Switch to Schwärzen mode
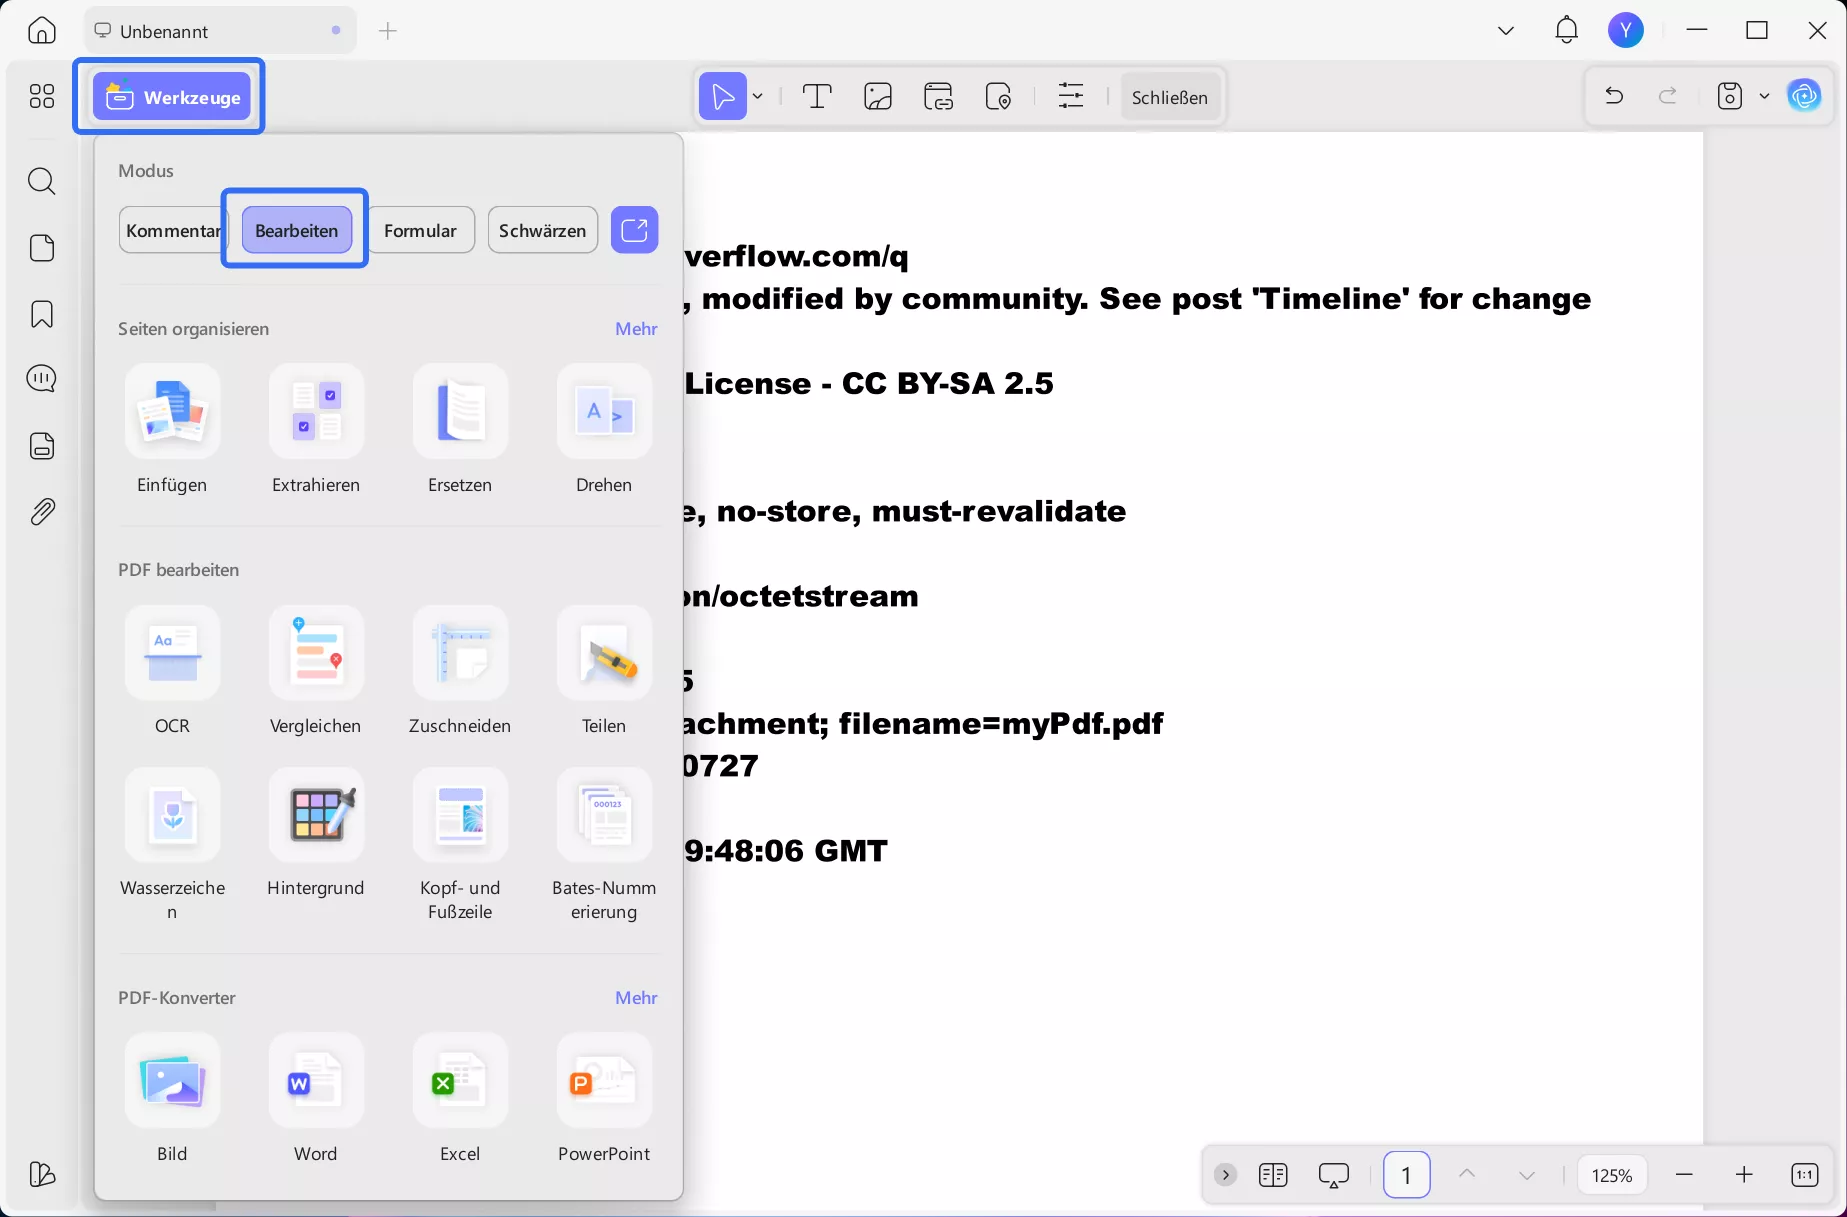This screenshot has height=1217, width=1847. [543, 230]
